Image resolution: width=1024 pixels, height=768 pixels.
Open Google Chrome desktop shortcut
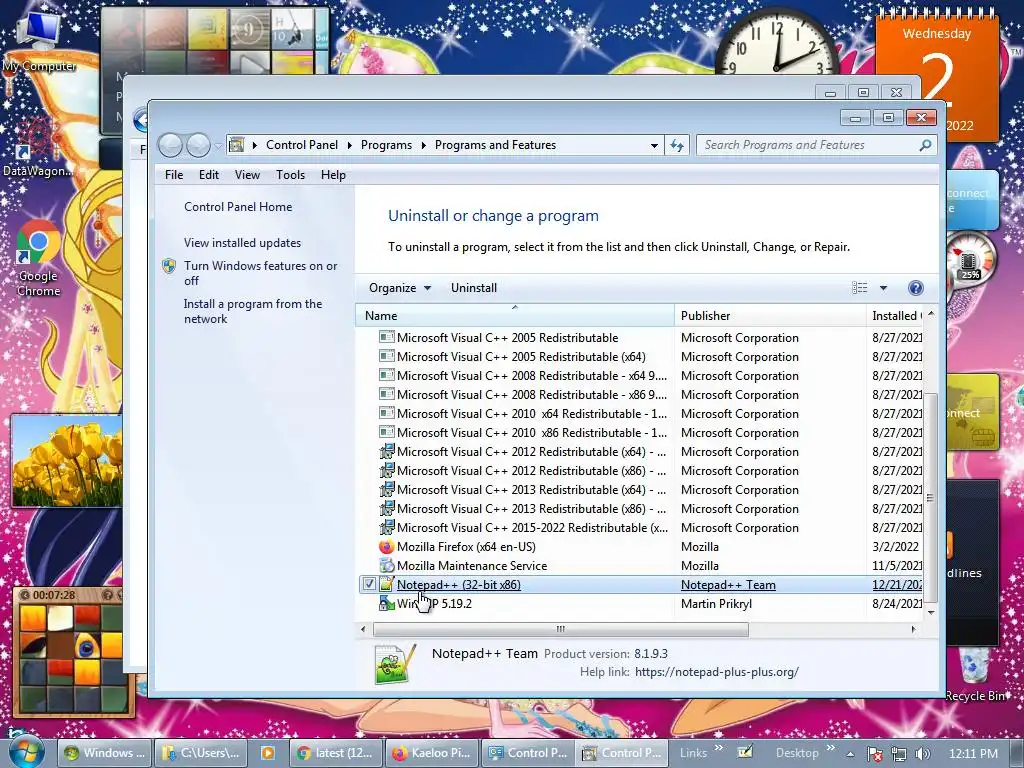[x=38, y=259]
